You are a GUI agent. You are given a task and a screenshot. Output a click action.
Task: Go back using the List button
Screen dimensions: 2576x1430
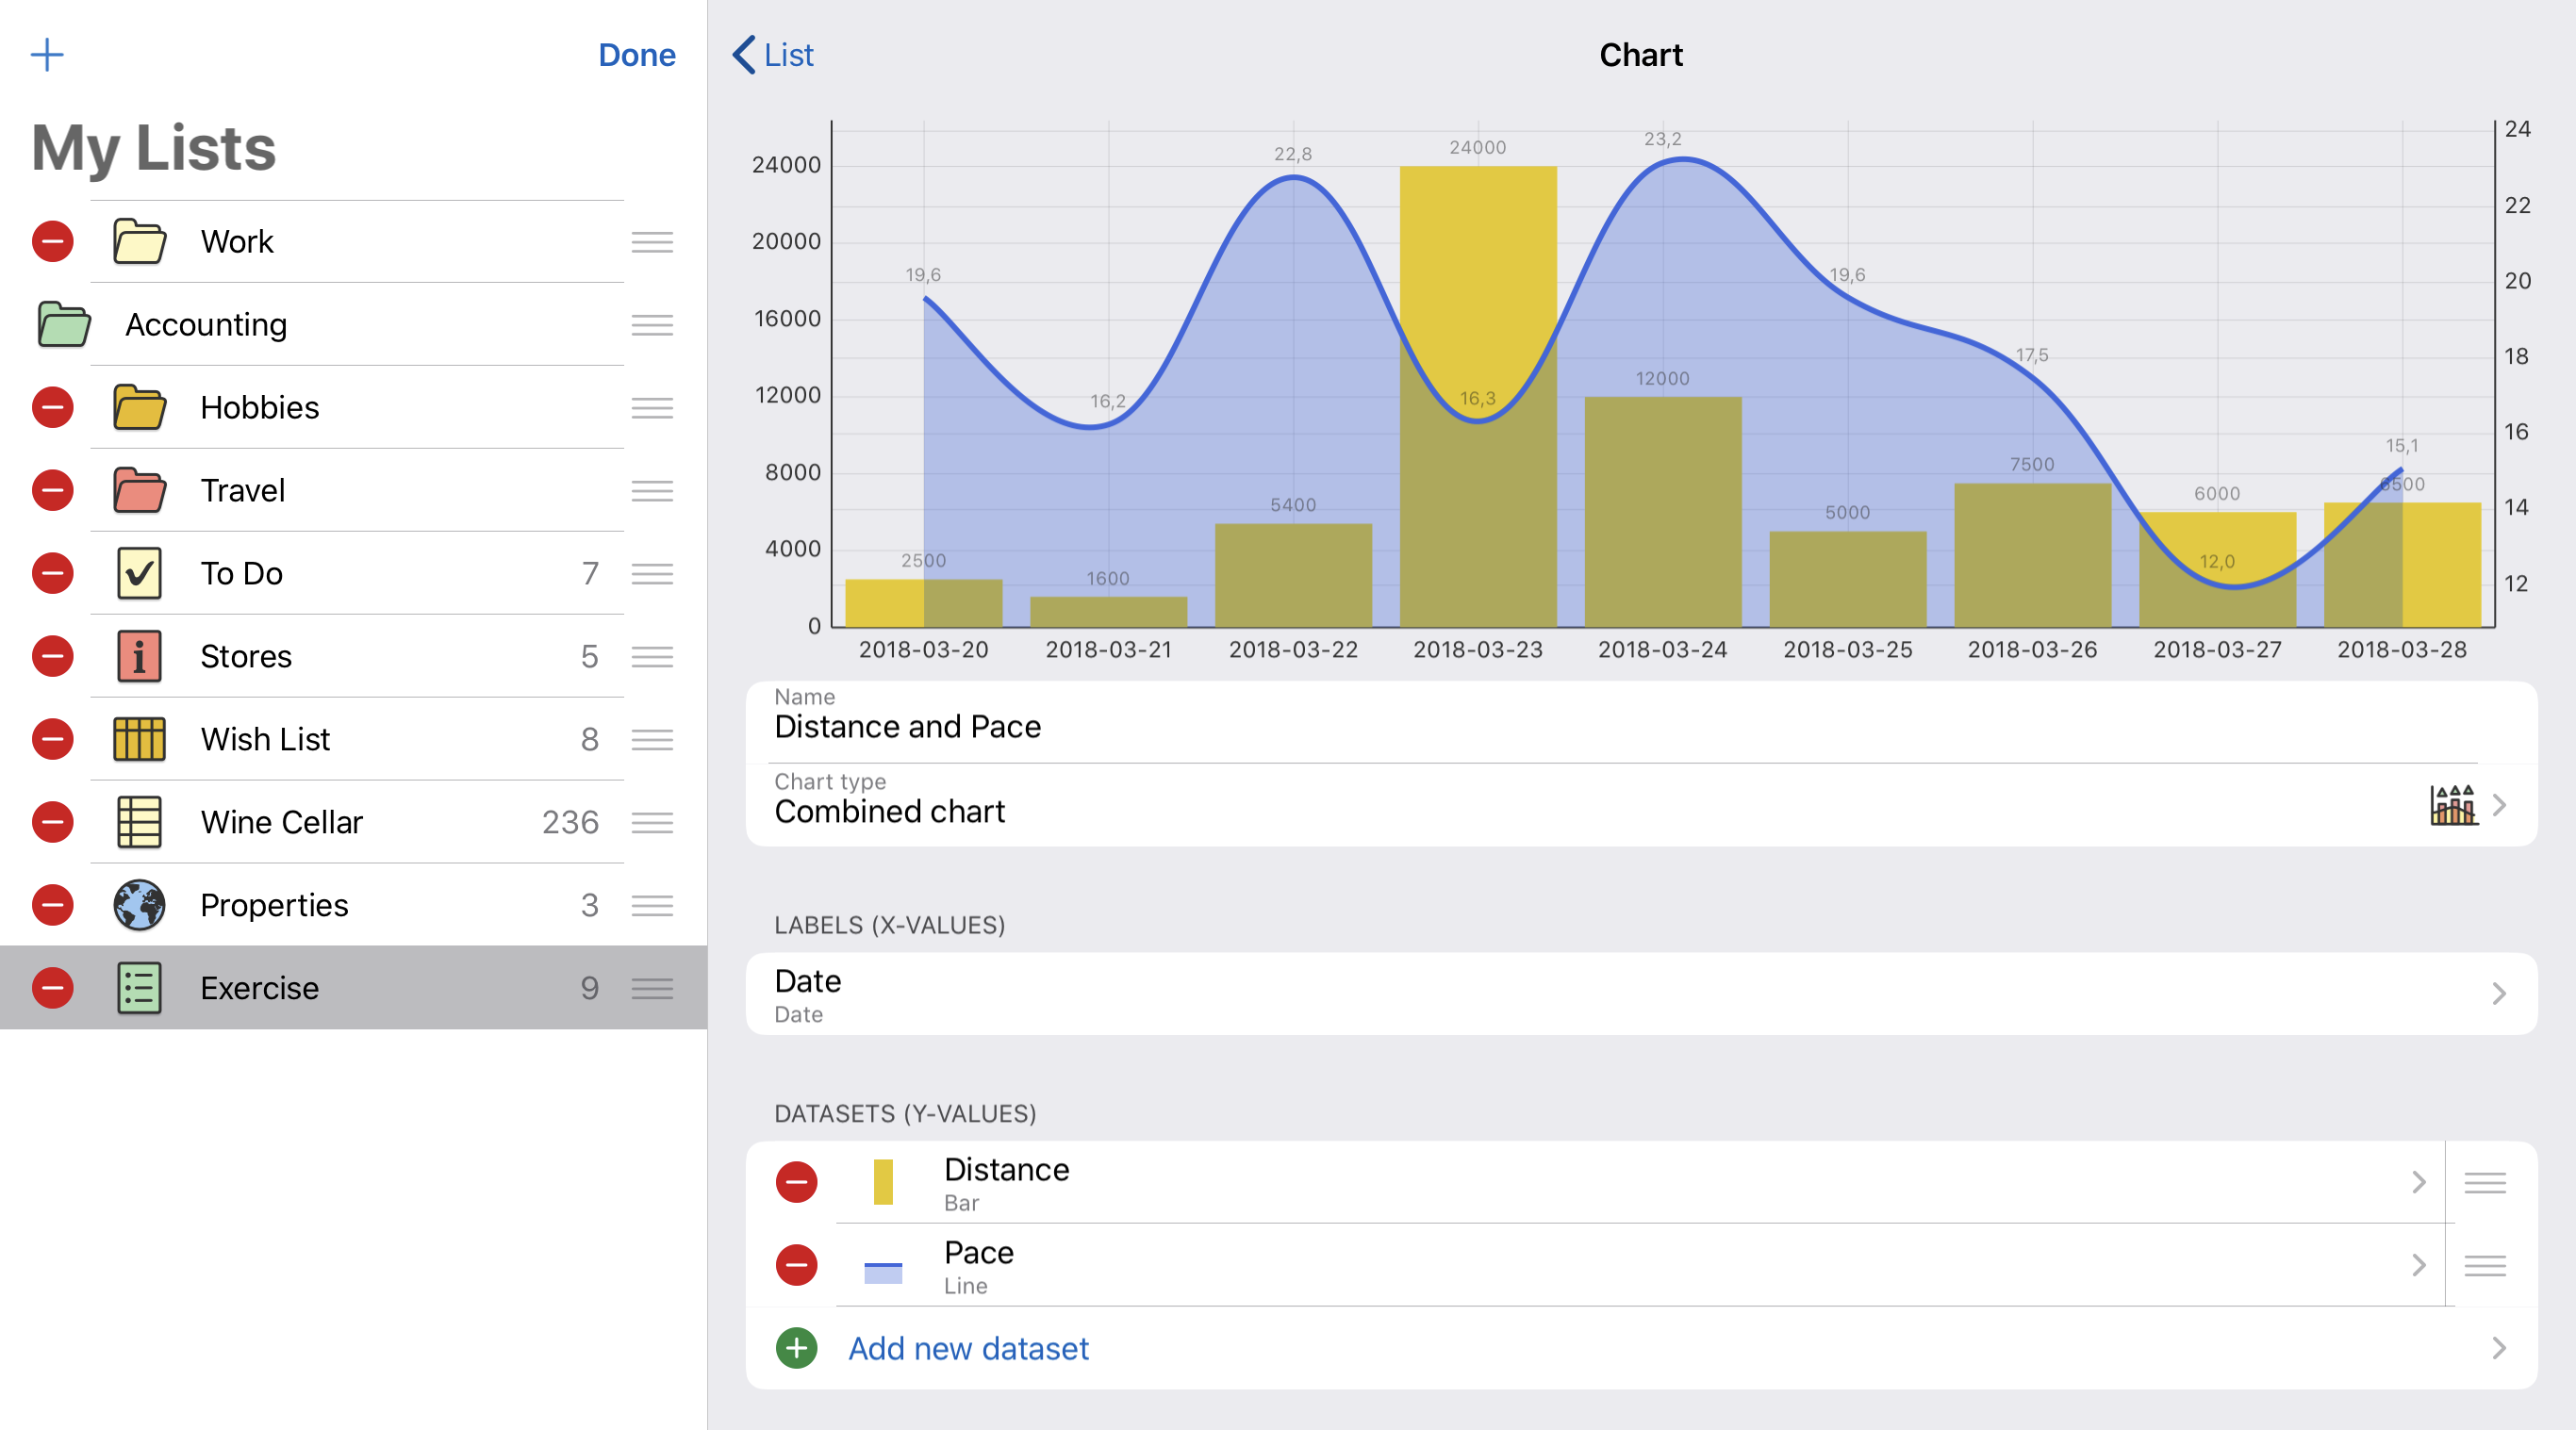(x=774, y=54)
